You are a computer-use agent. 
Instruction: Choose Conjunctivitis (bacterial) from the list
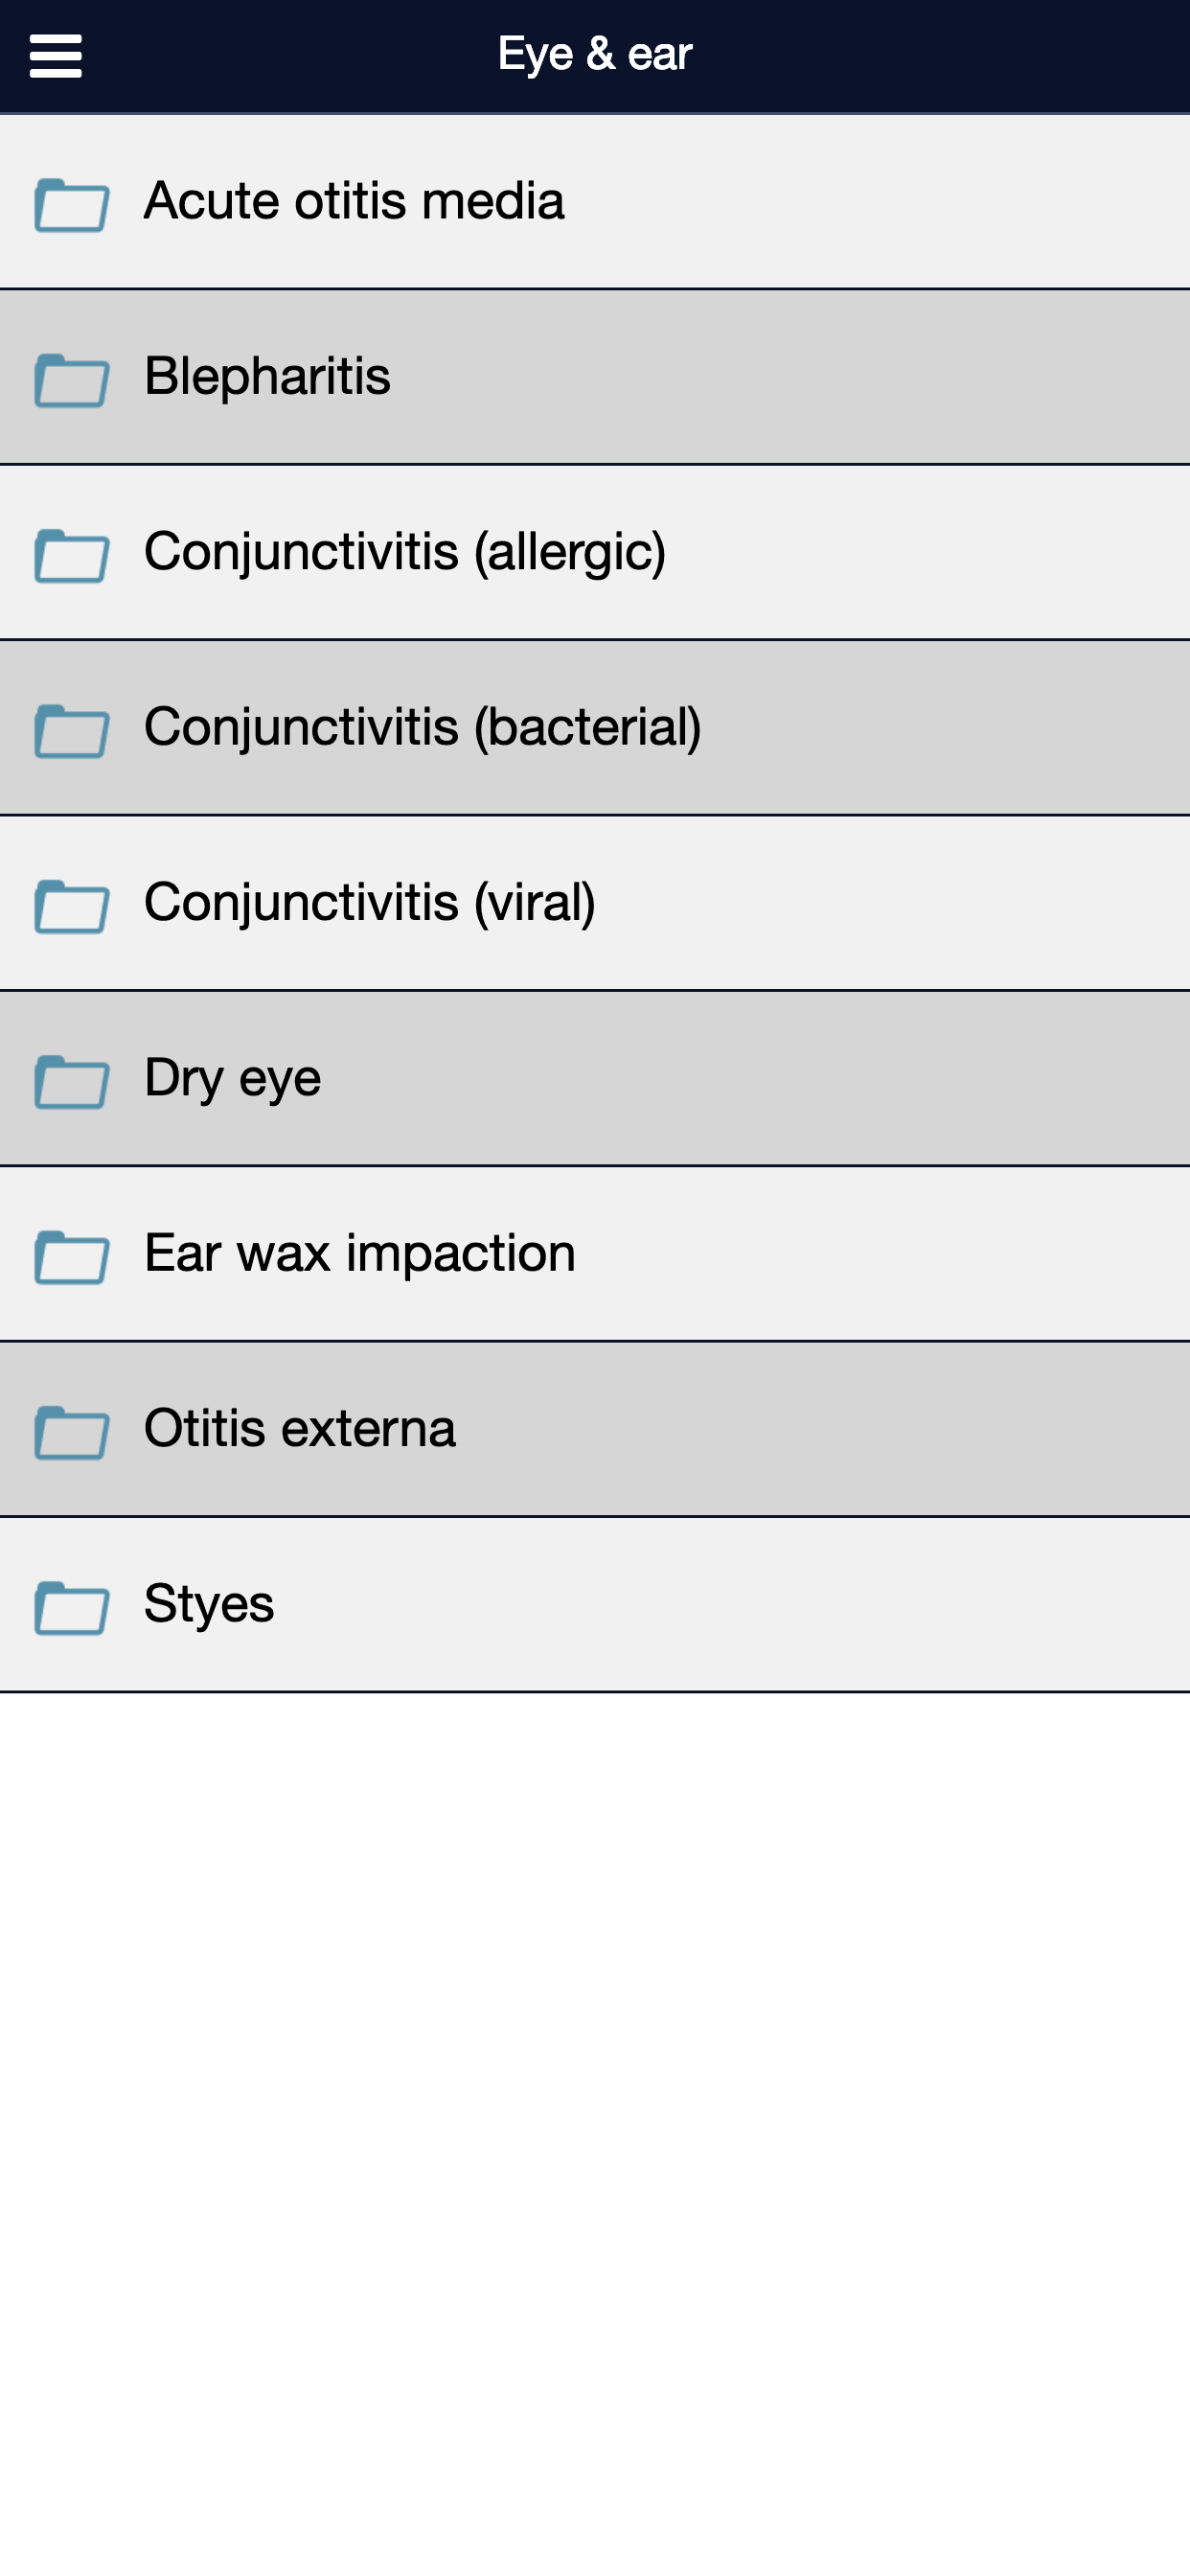(595, 728)
